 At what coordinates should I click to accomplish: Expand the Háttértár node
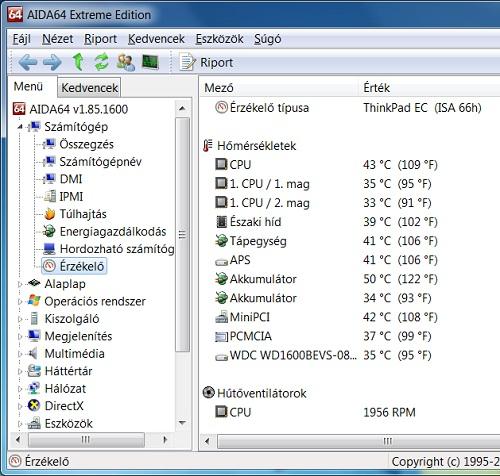point(20,371)
